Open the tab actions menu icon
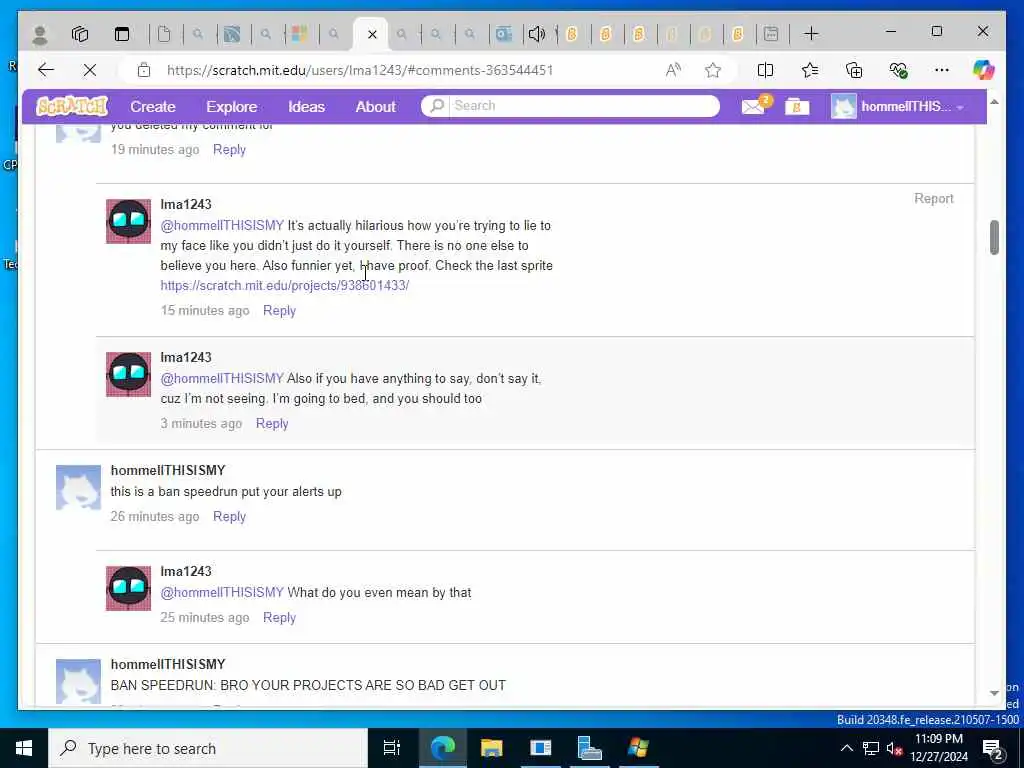Screen dimensions: 1024x768 pos(122,34)
